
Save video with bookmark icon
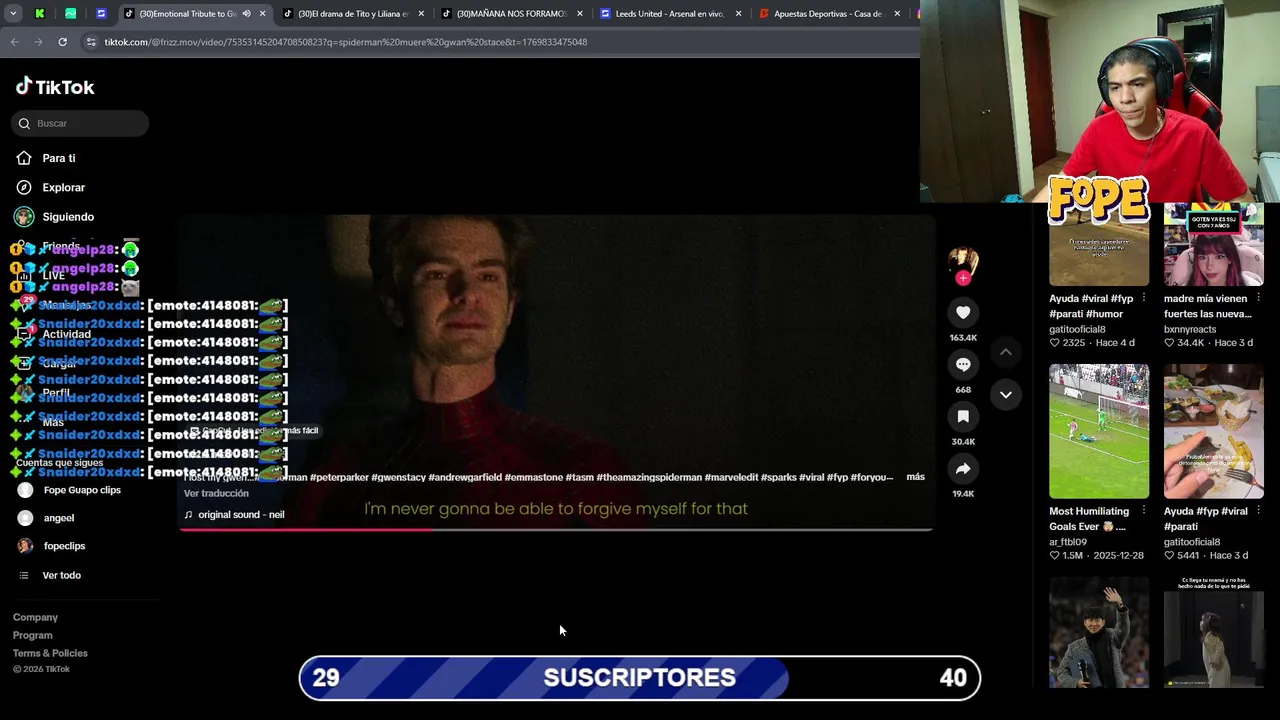click(963, 417)
